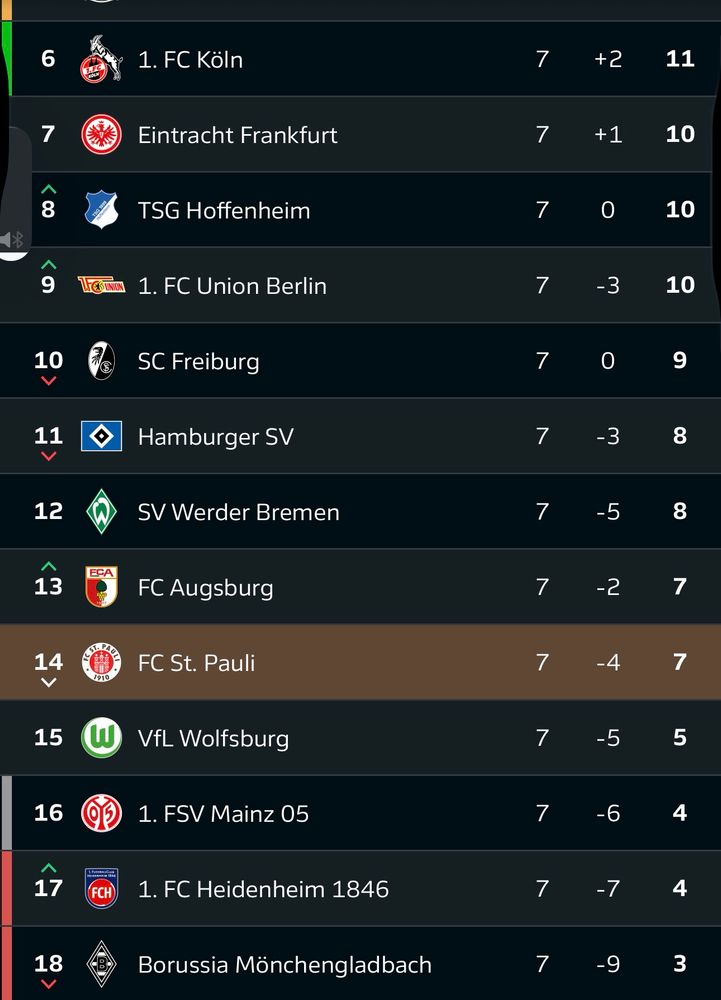Select the VfL Wolfsburg green W logo
Image resolution: width=721 pixels, height=1000 pixels.
[101, 738]
